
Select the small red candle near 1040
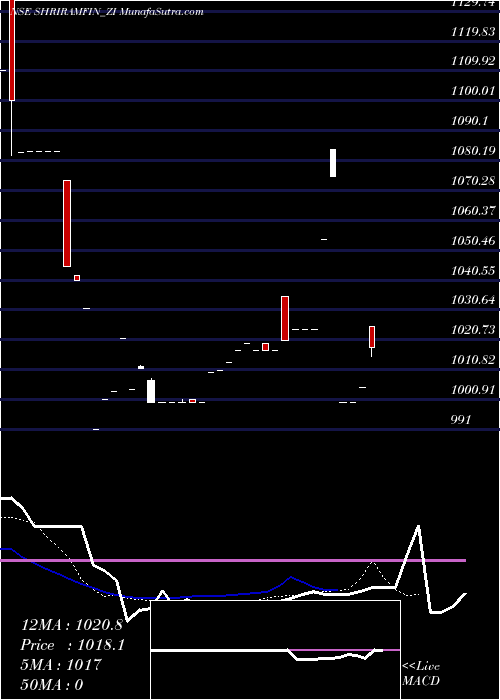point(77,278)
